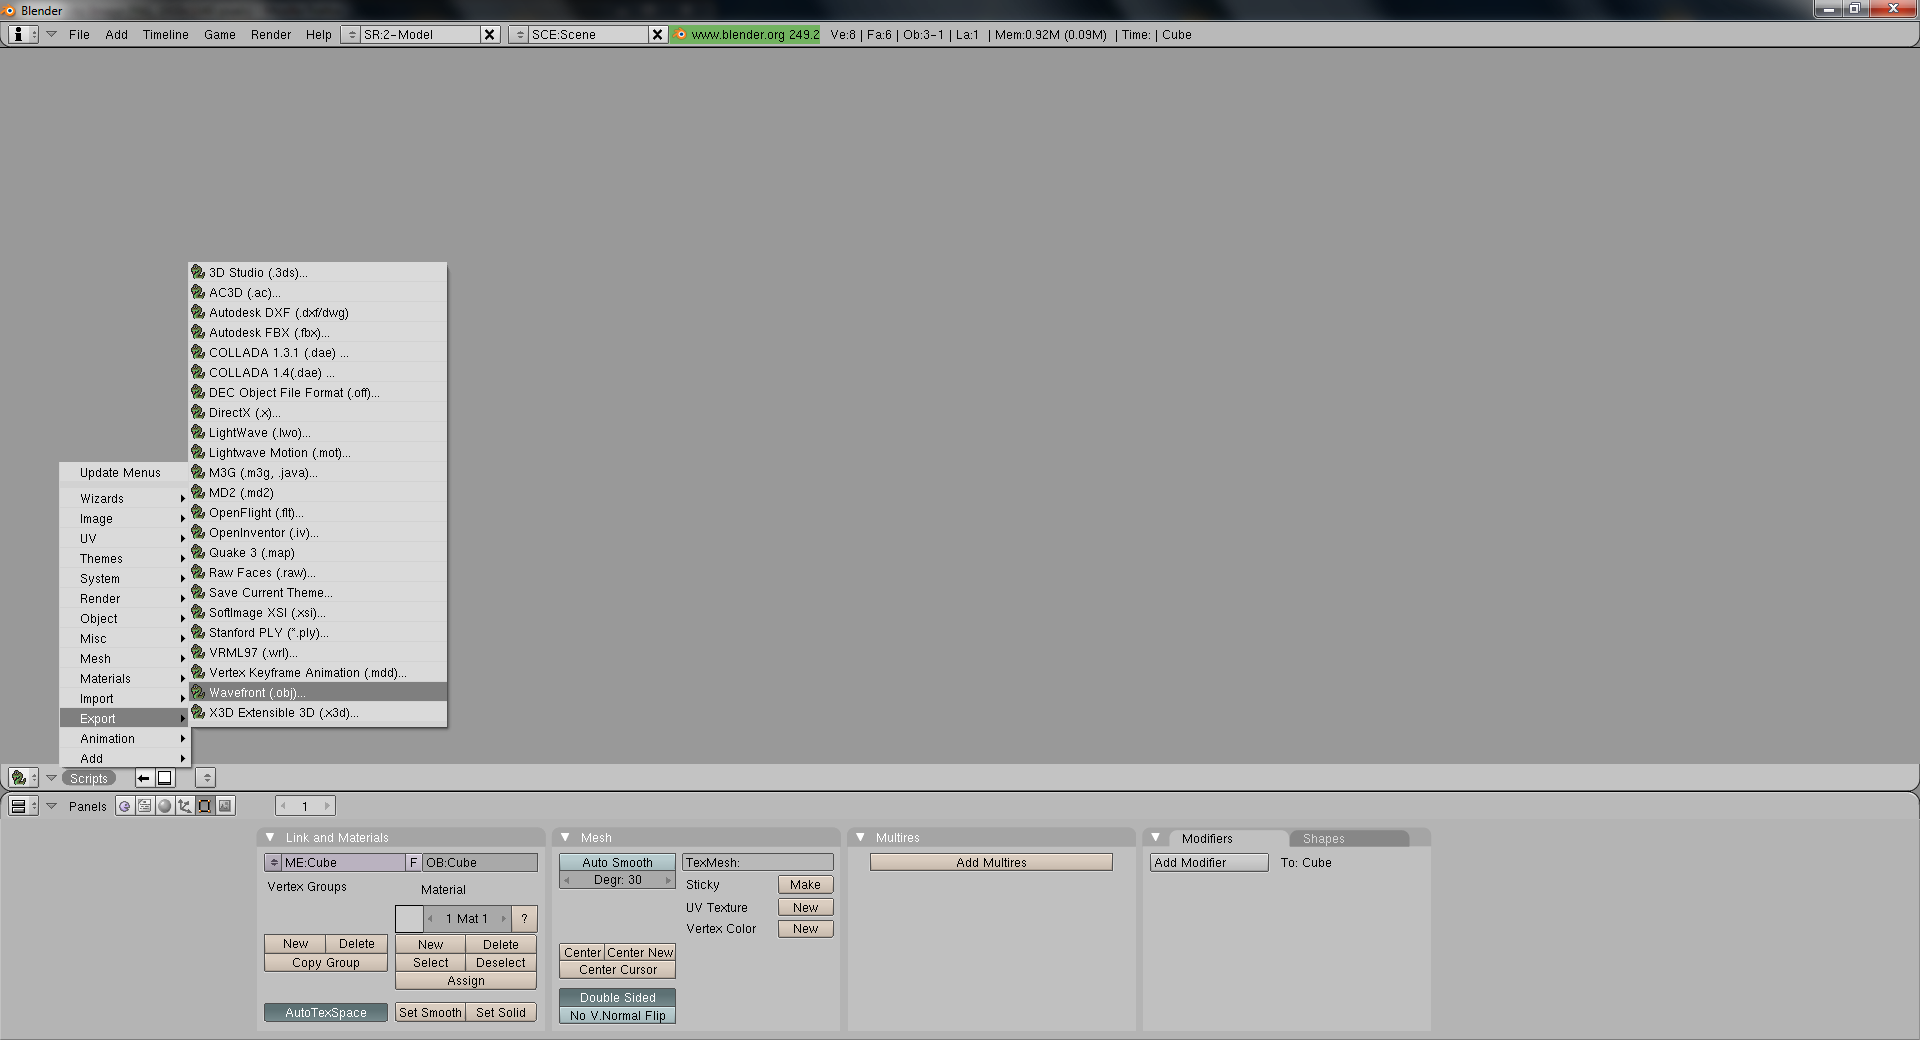Click the Add Modifier button
This screenshot has width=1920, height=1040.
tap(1208, 862)
